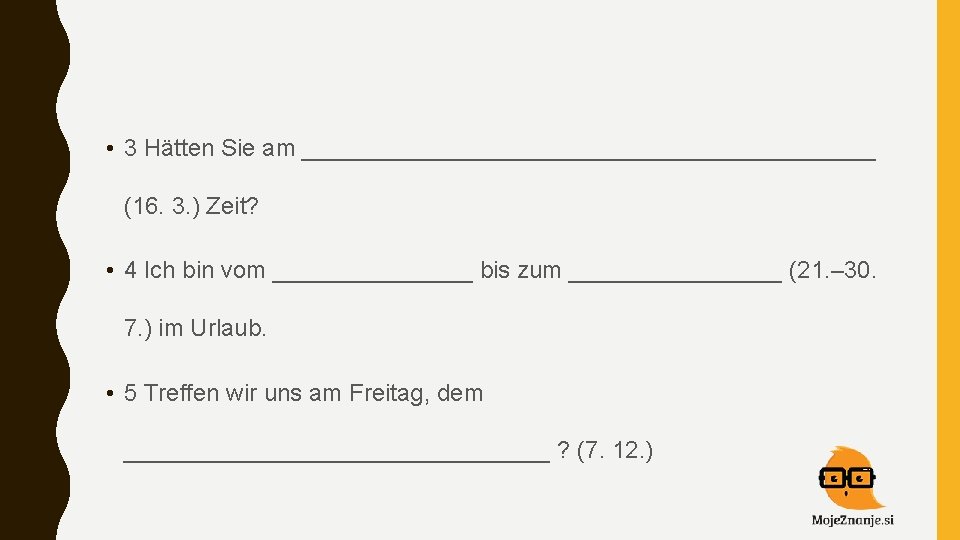Click the blank line before '? (7. 12.)'

pyautogui.click(x=337, y=460)
